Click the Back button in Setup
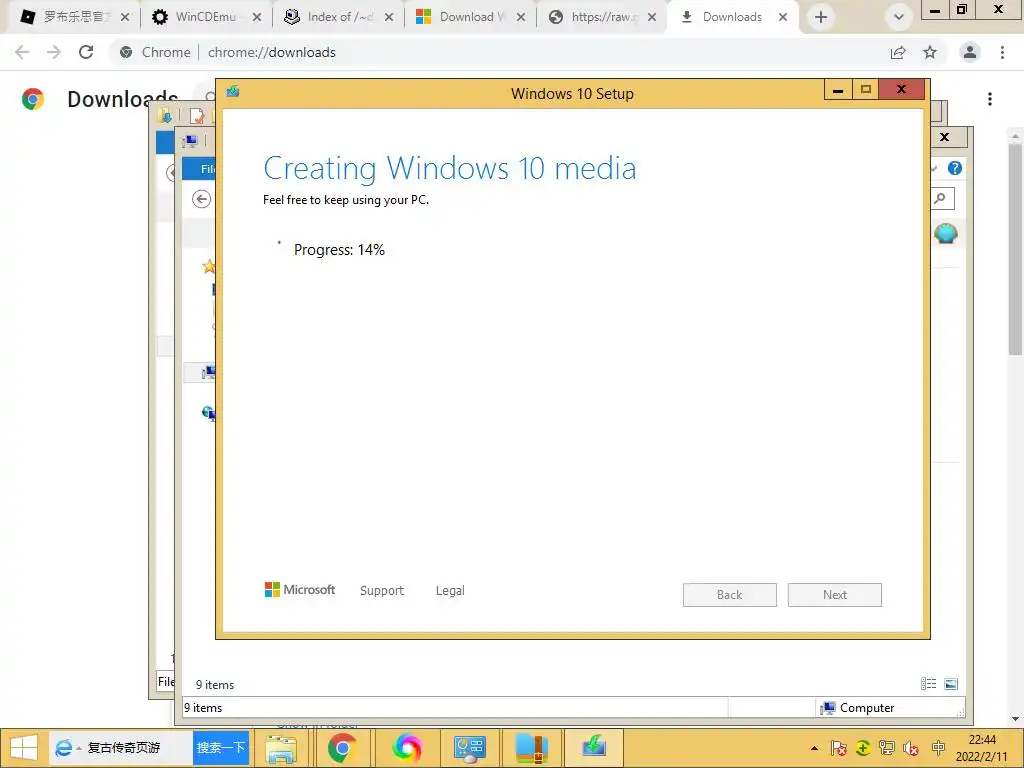Image resolution: width=1024 pixels, height=768 pixels. pyautogui.click(x=729, y=595)
